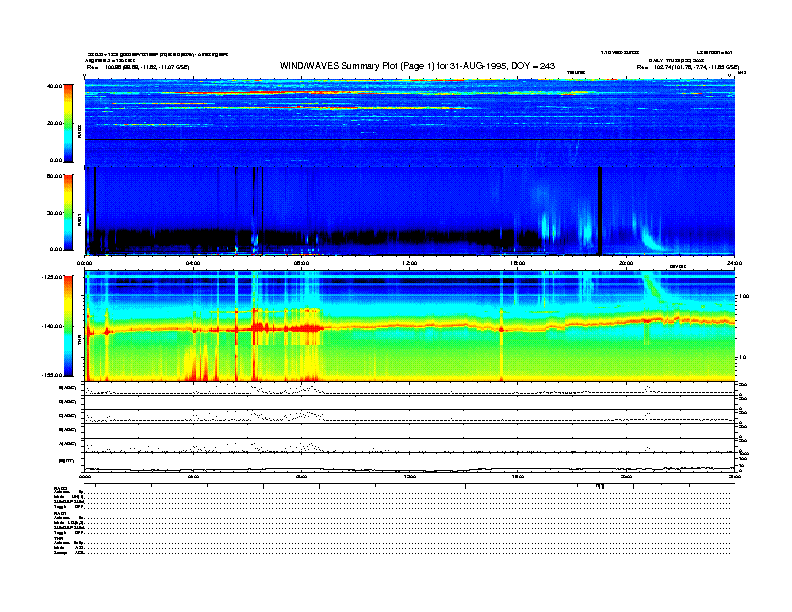The width and height of the screenshot is (792, 612).
Task: Click the -155.00 label on TNR scale
Action: tap(52, 375)
